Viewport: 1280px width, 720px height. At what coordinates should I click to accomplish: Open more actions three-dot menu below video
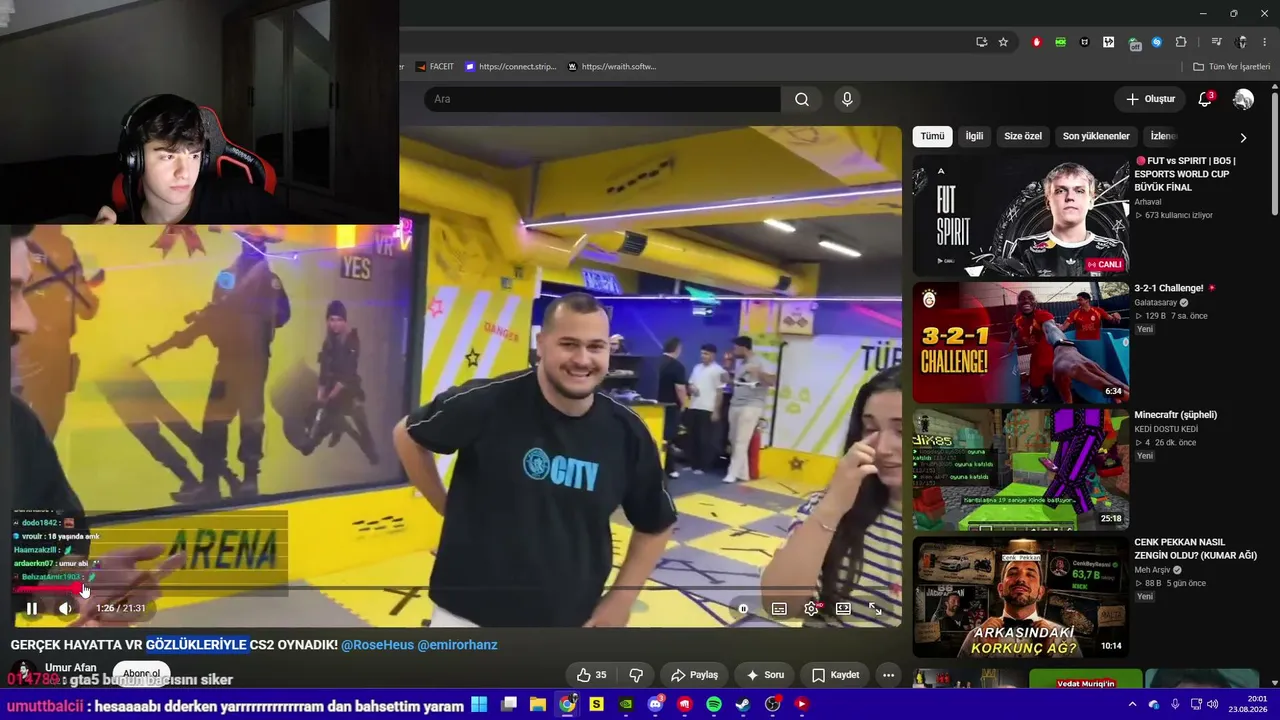888,675
